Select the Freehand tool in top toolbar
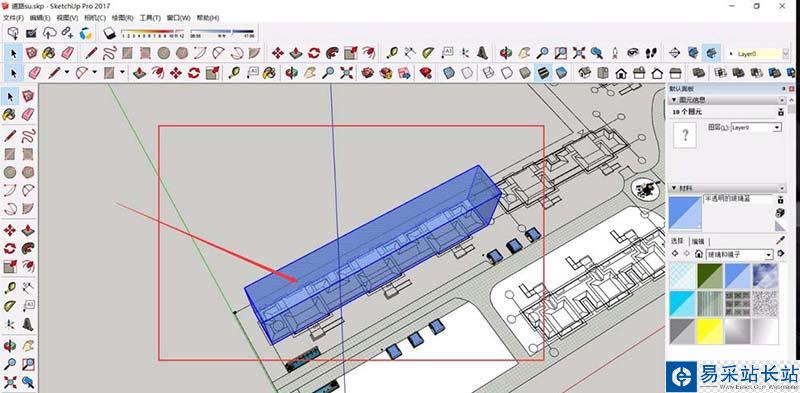This screenshot has width=800, height=393. pyautogui.click(x=109, y=53)
